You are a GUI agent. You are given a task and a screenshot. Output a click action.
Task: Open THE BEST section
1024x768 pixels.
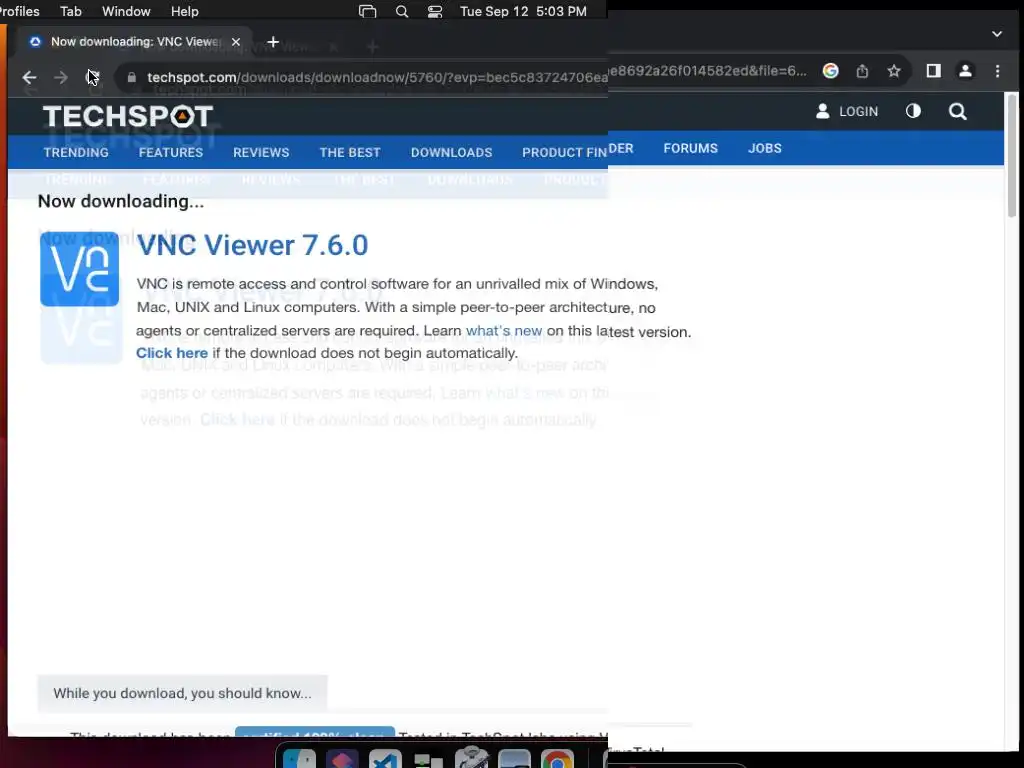point(349,152)
